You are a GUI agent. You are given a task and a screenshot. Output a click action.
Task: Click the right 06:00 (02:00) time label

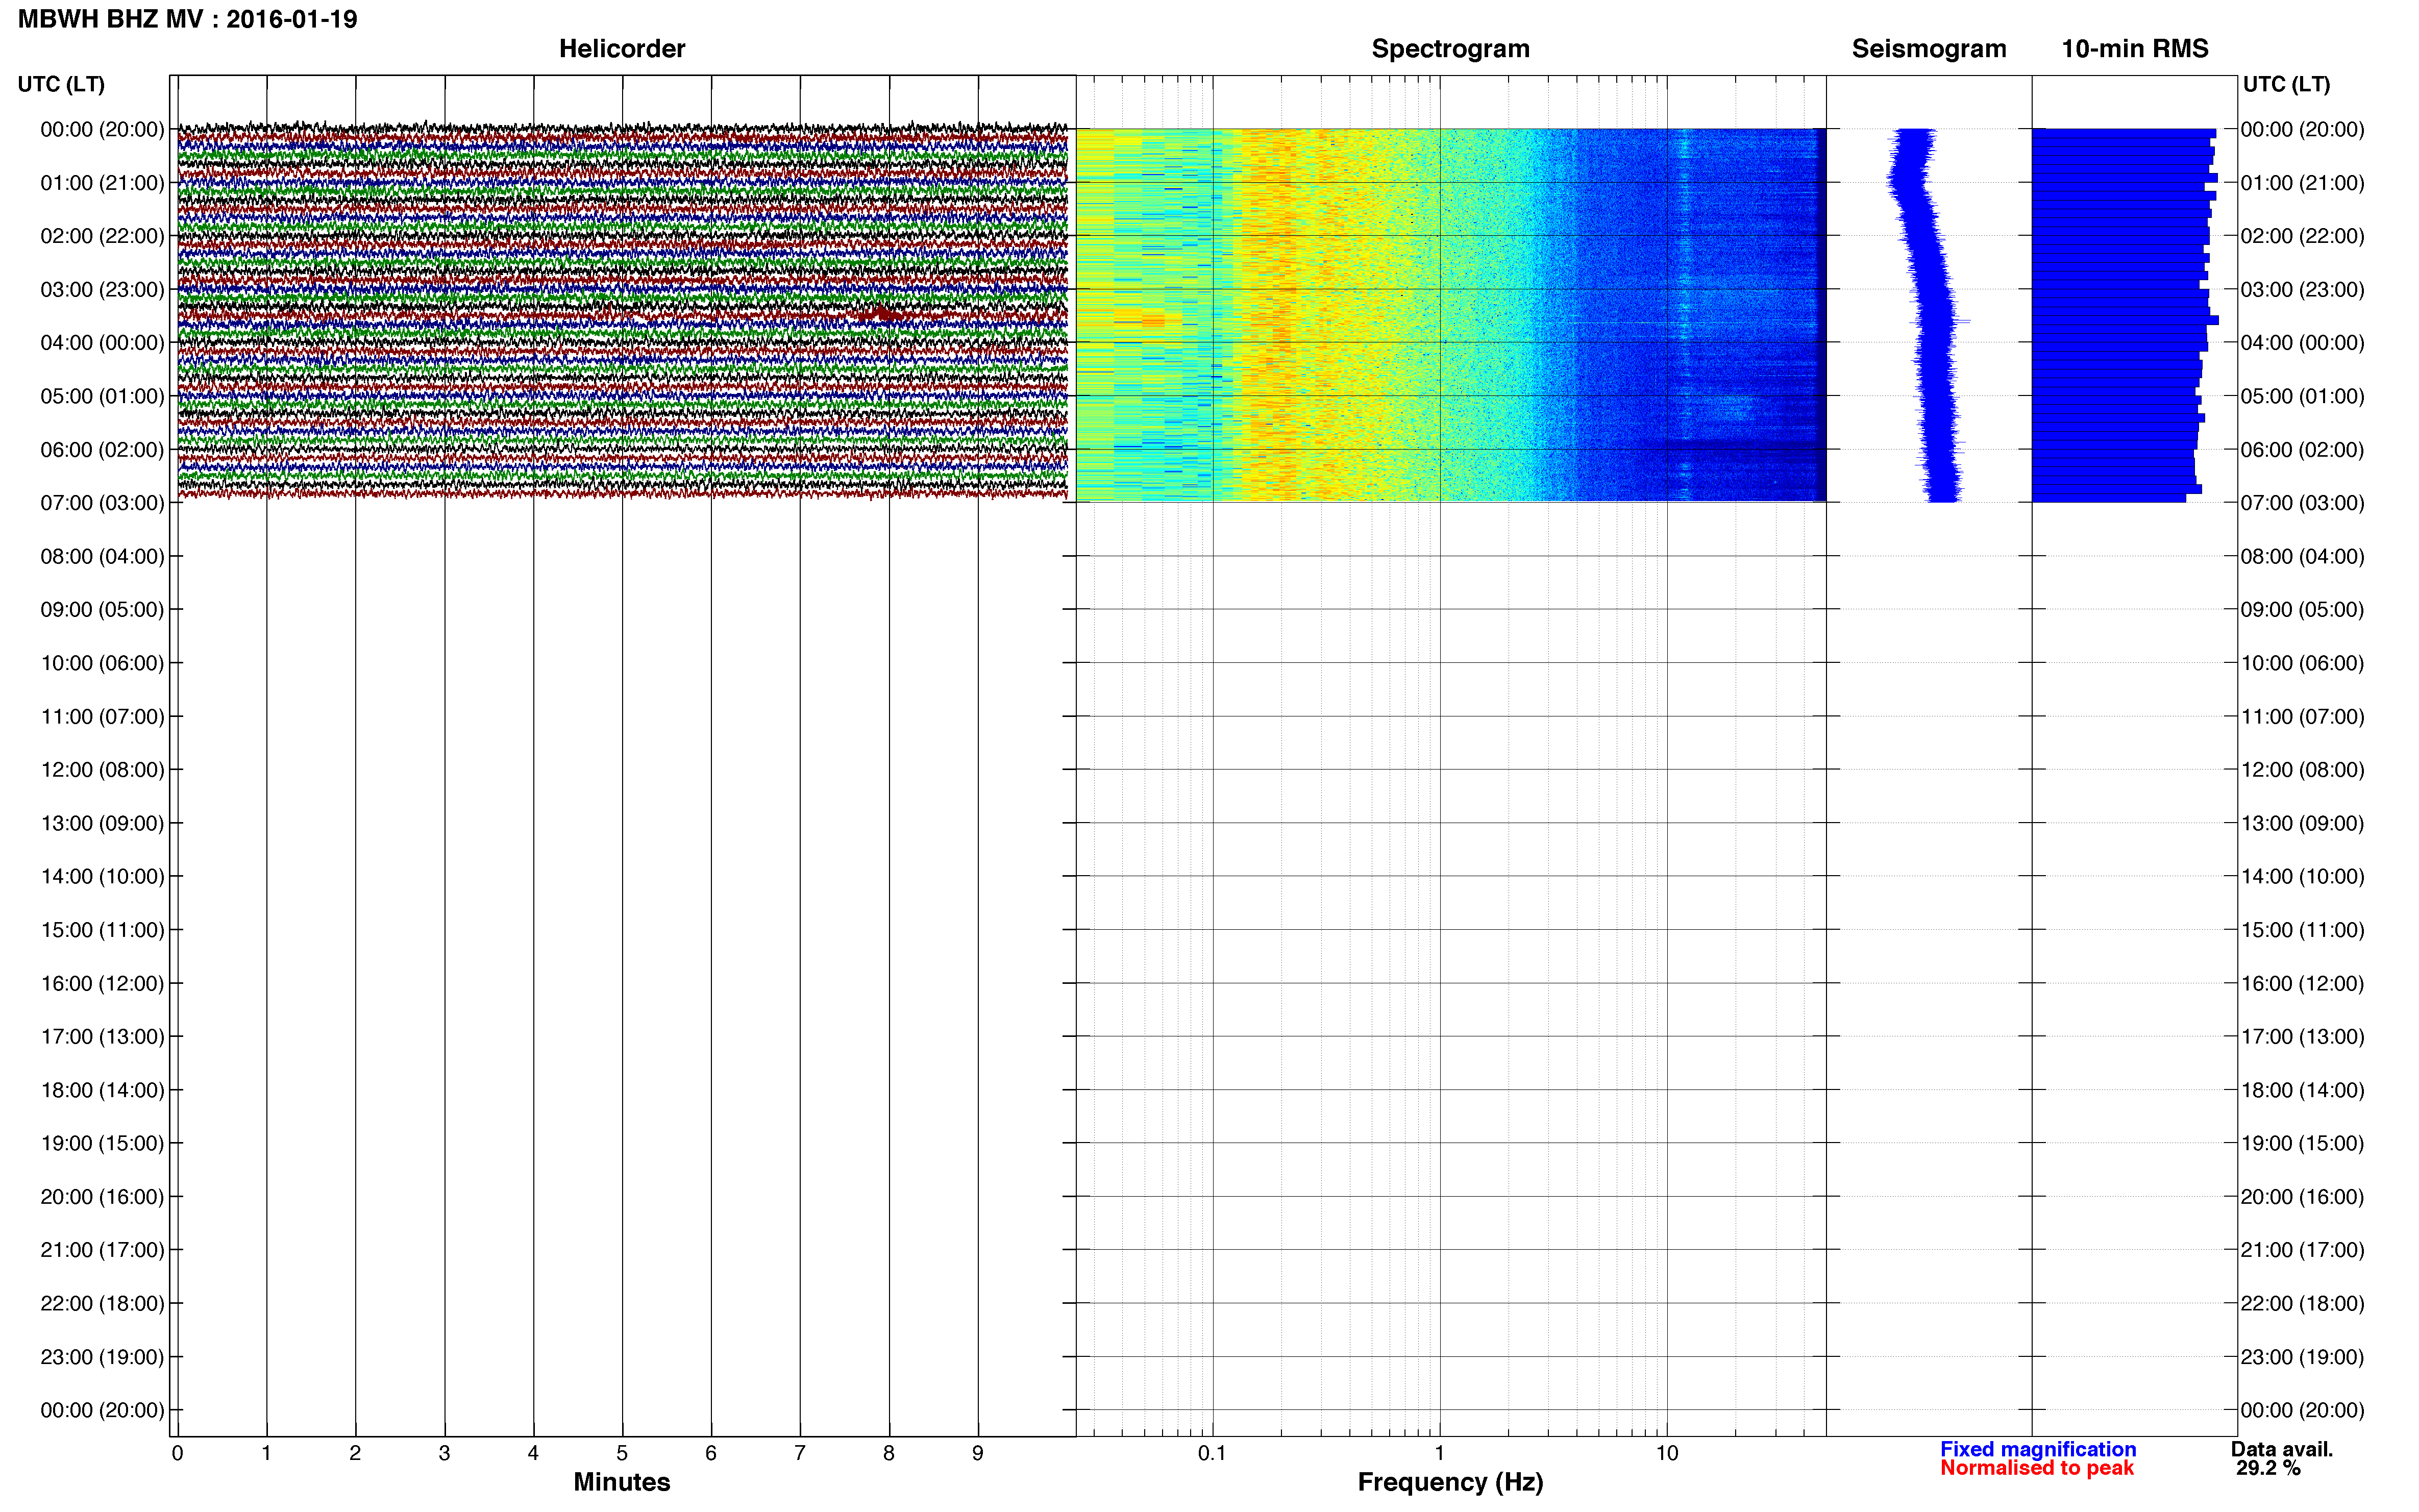[x=2302, y=450]
